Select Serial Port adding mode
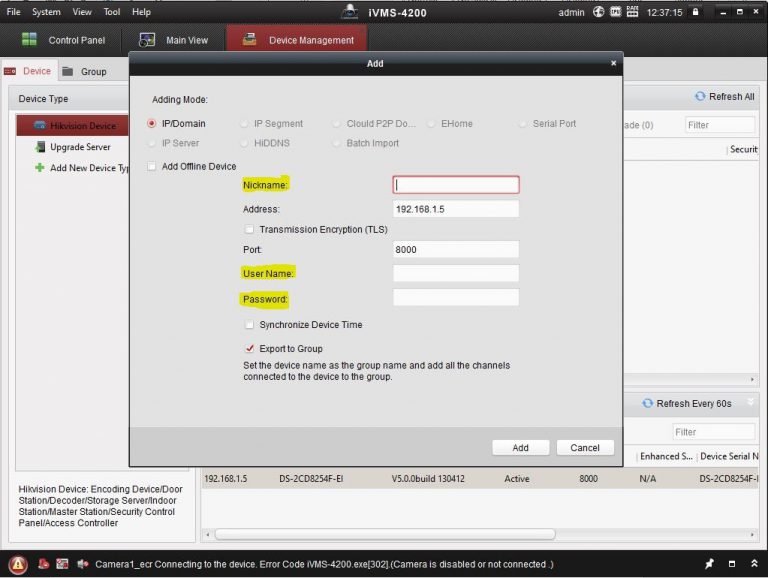This screenshot has width=768, height=578. (523, 123)
